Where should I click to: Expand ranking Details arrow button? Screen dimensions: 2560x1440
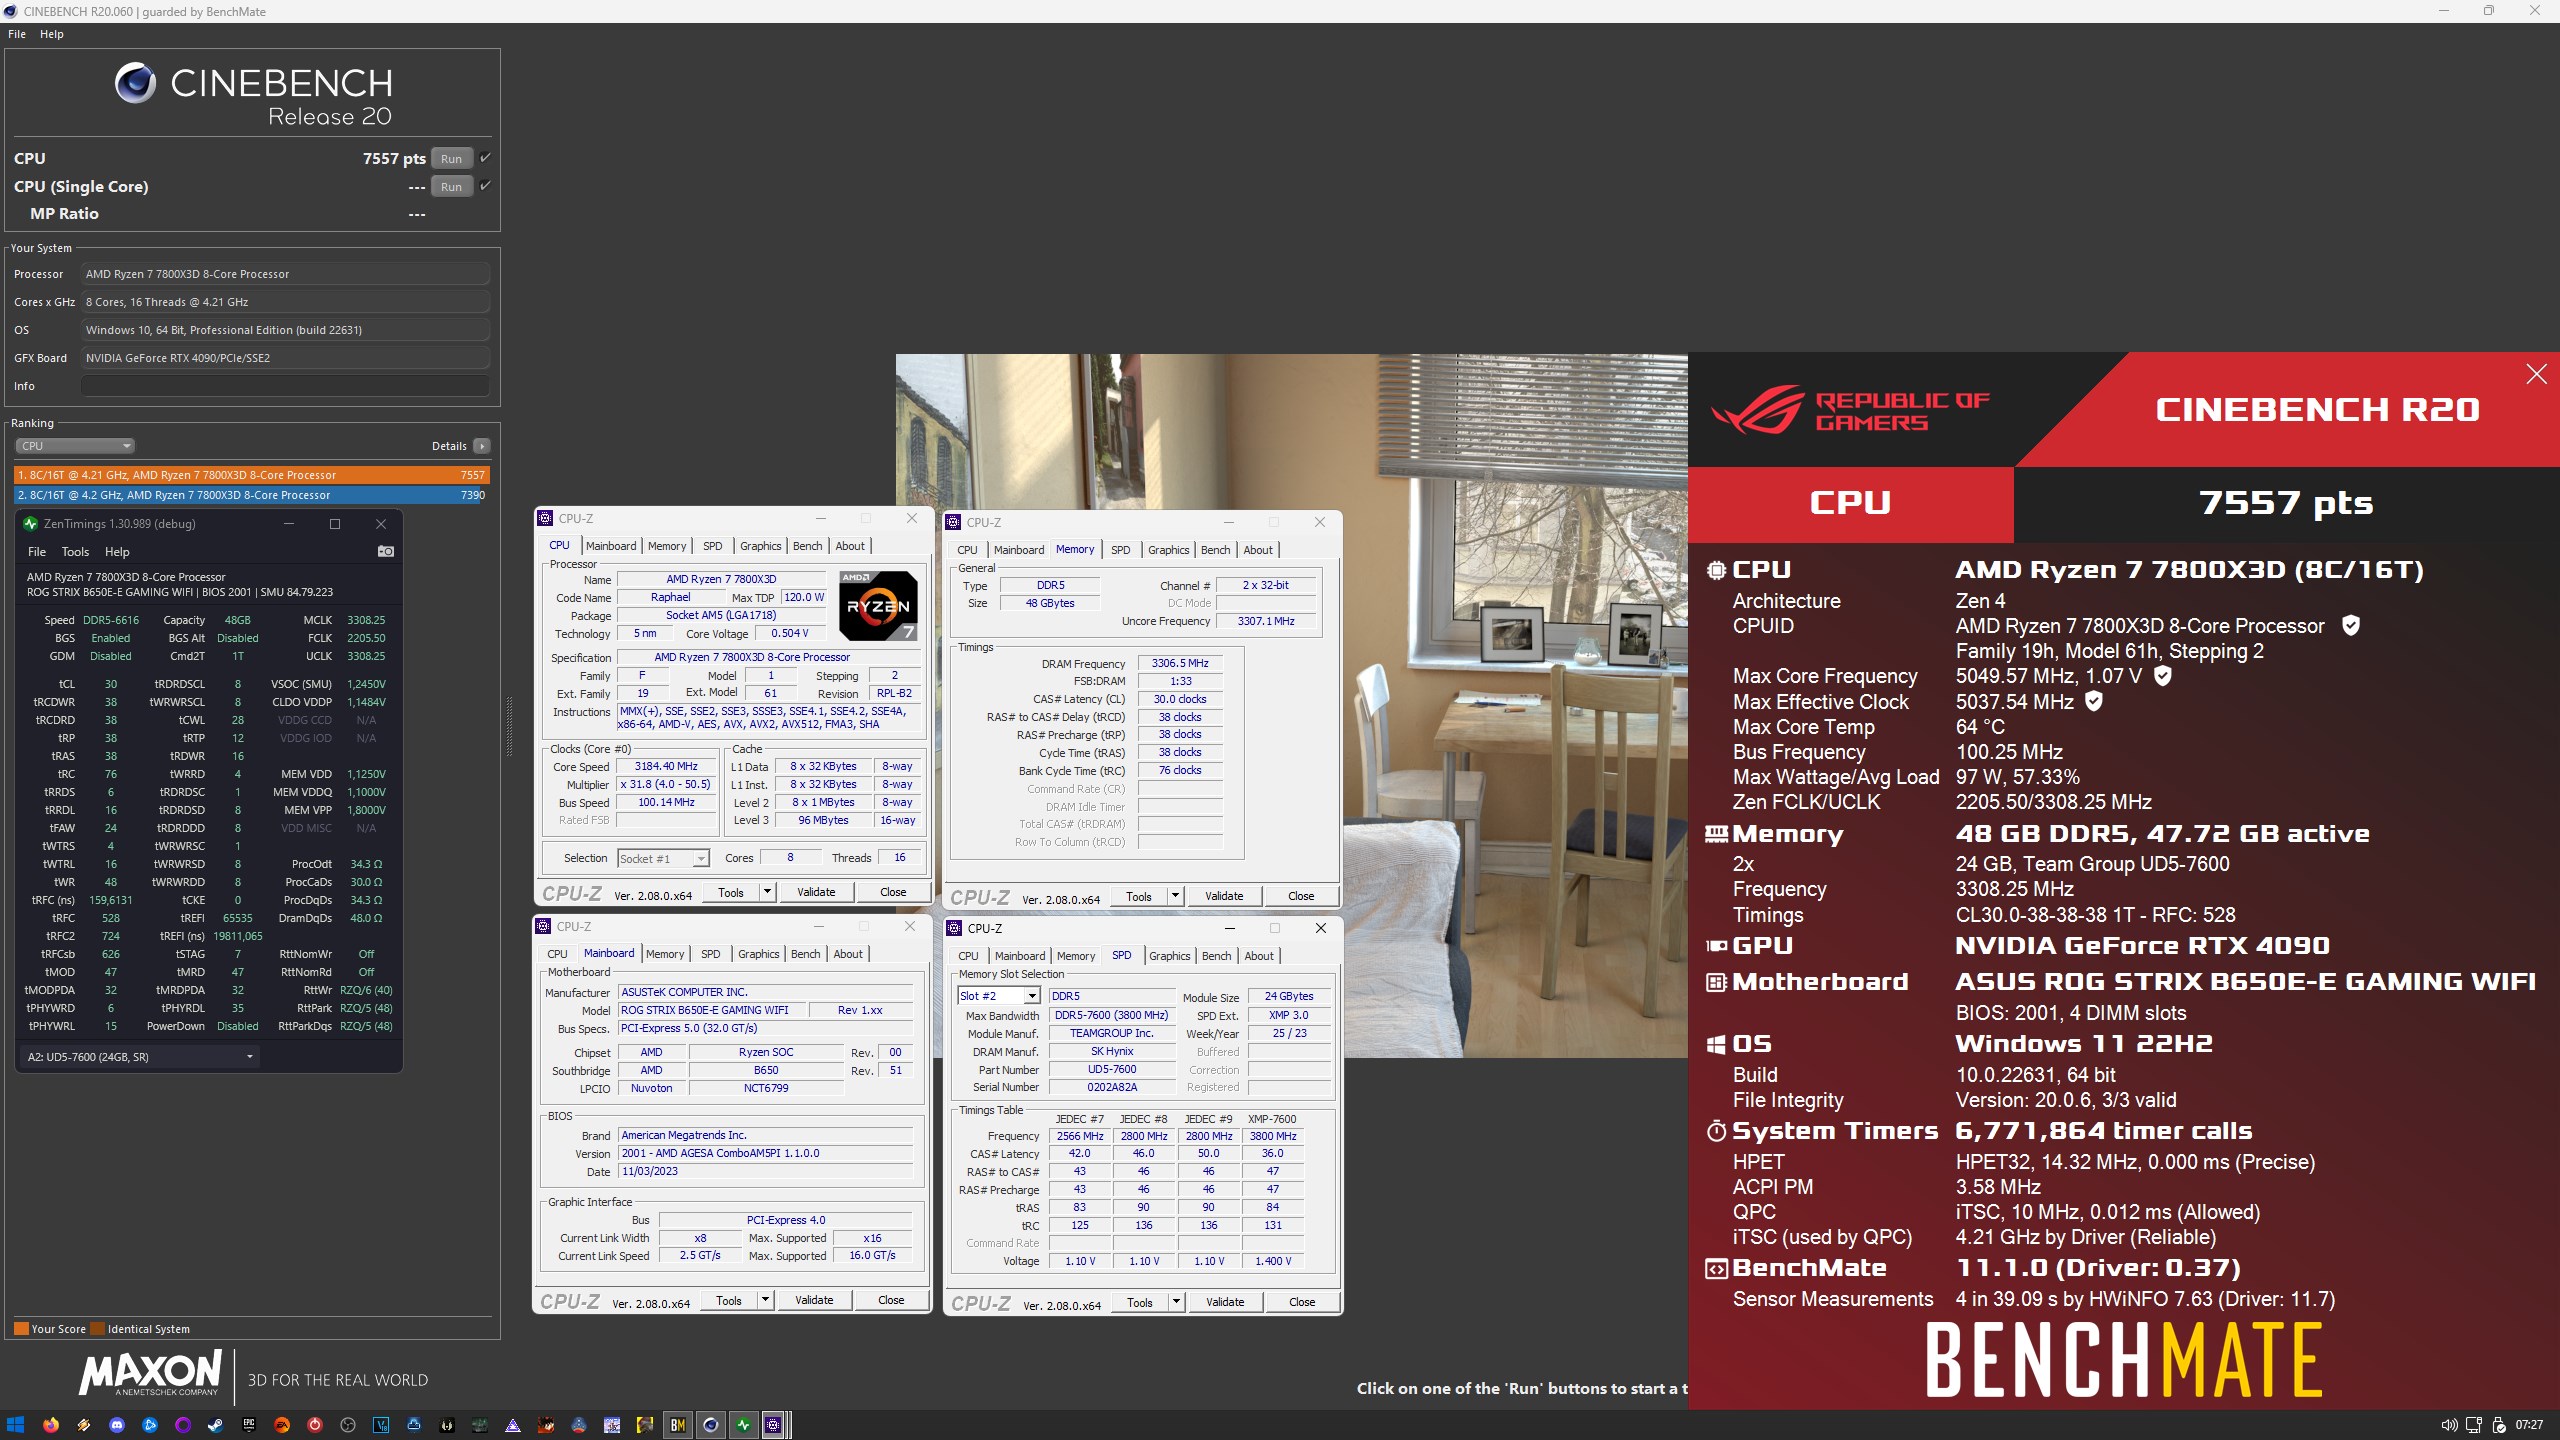pyautogui.click(x=482, y=446)
